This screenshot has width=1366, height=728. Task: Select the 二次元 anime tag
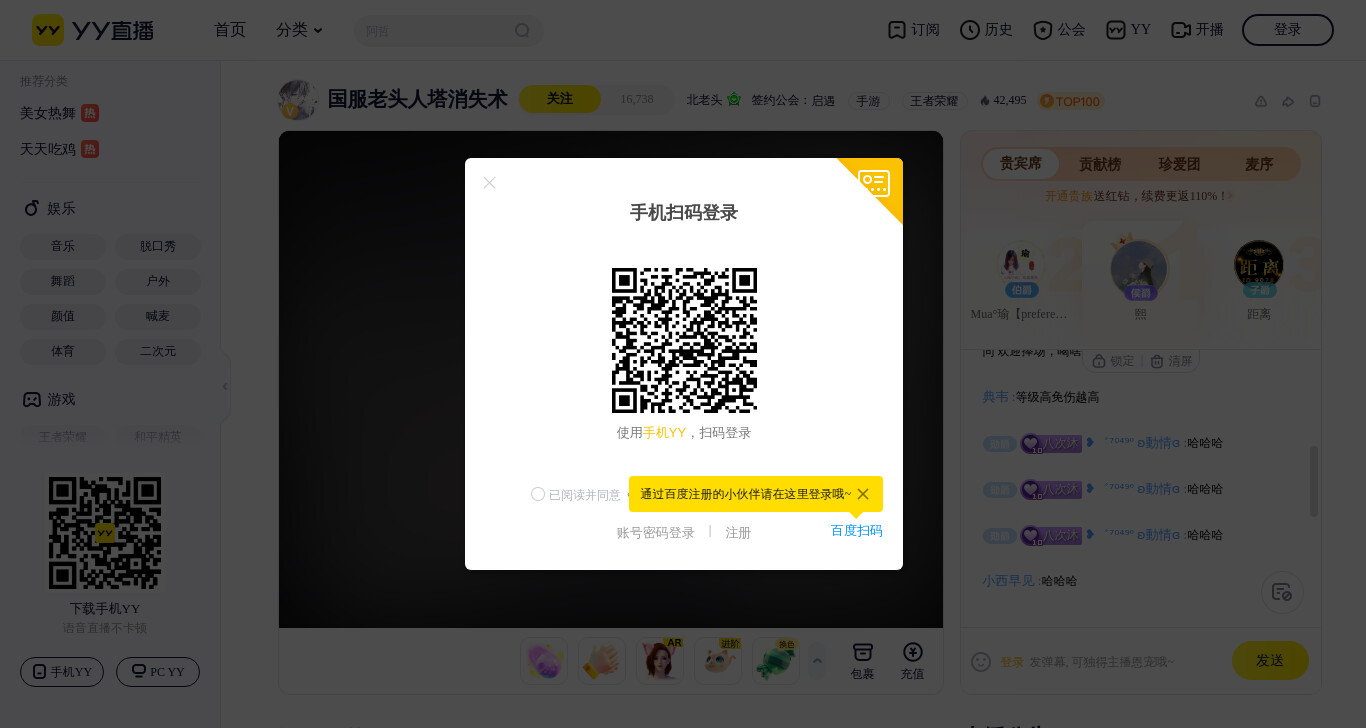coord(158,351)
